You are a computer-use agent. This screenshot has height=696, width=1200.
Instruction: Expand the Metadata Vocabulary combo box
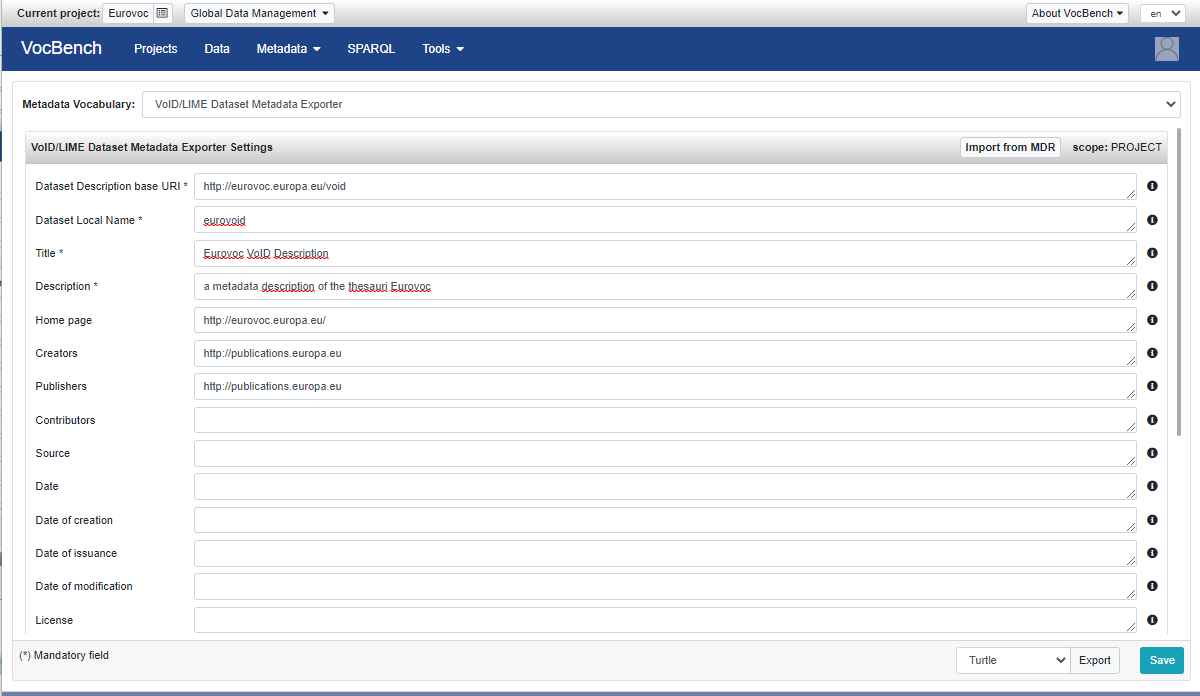[661, 104]
